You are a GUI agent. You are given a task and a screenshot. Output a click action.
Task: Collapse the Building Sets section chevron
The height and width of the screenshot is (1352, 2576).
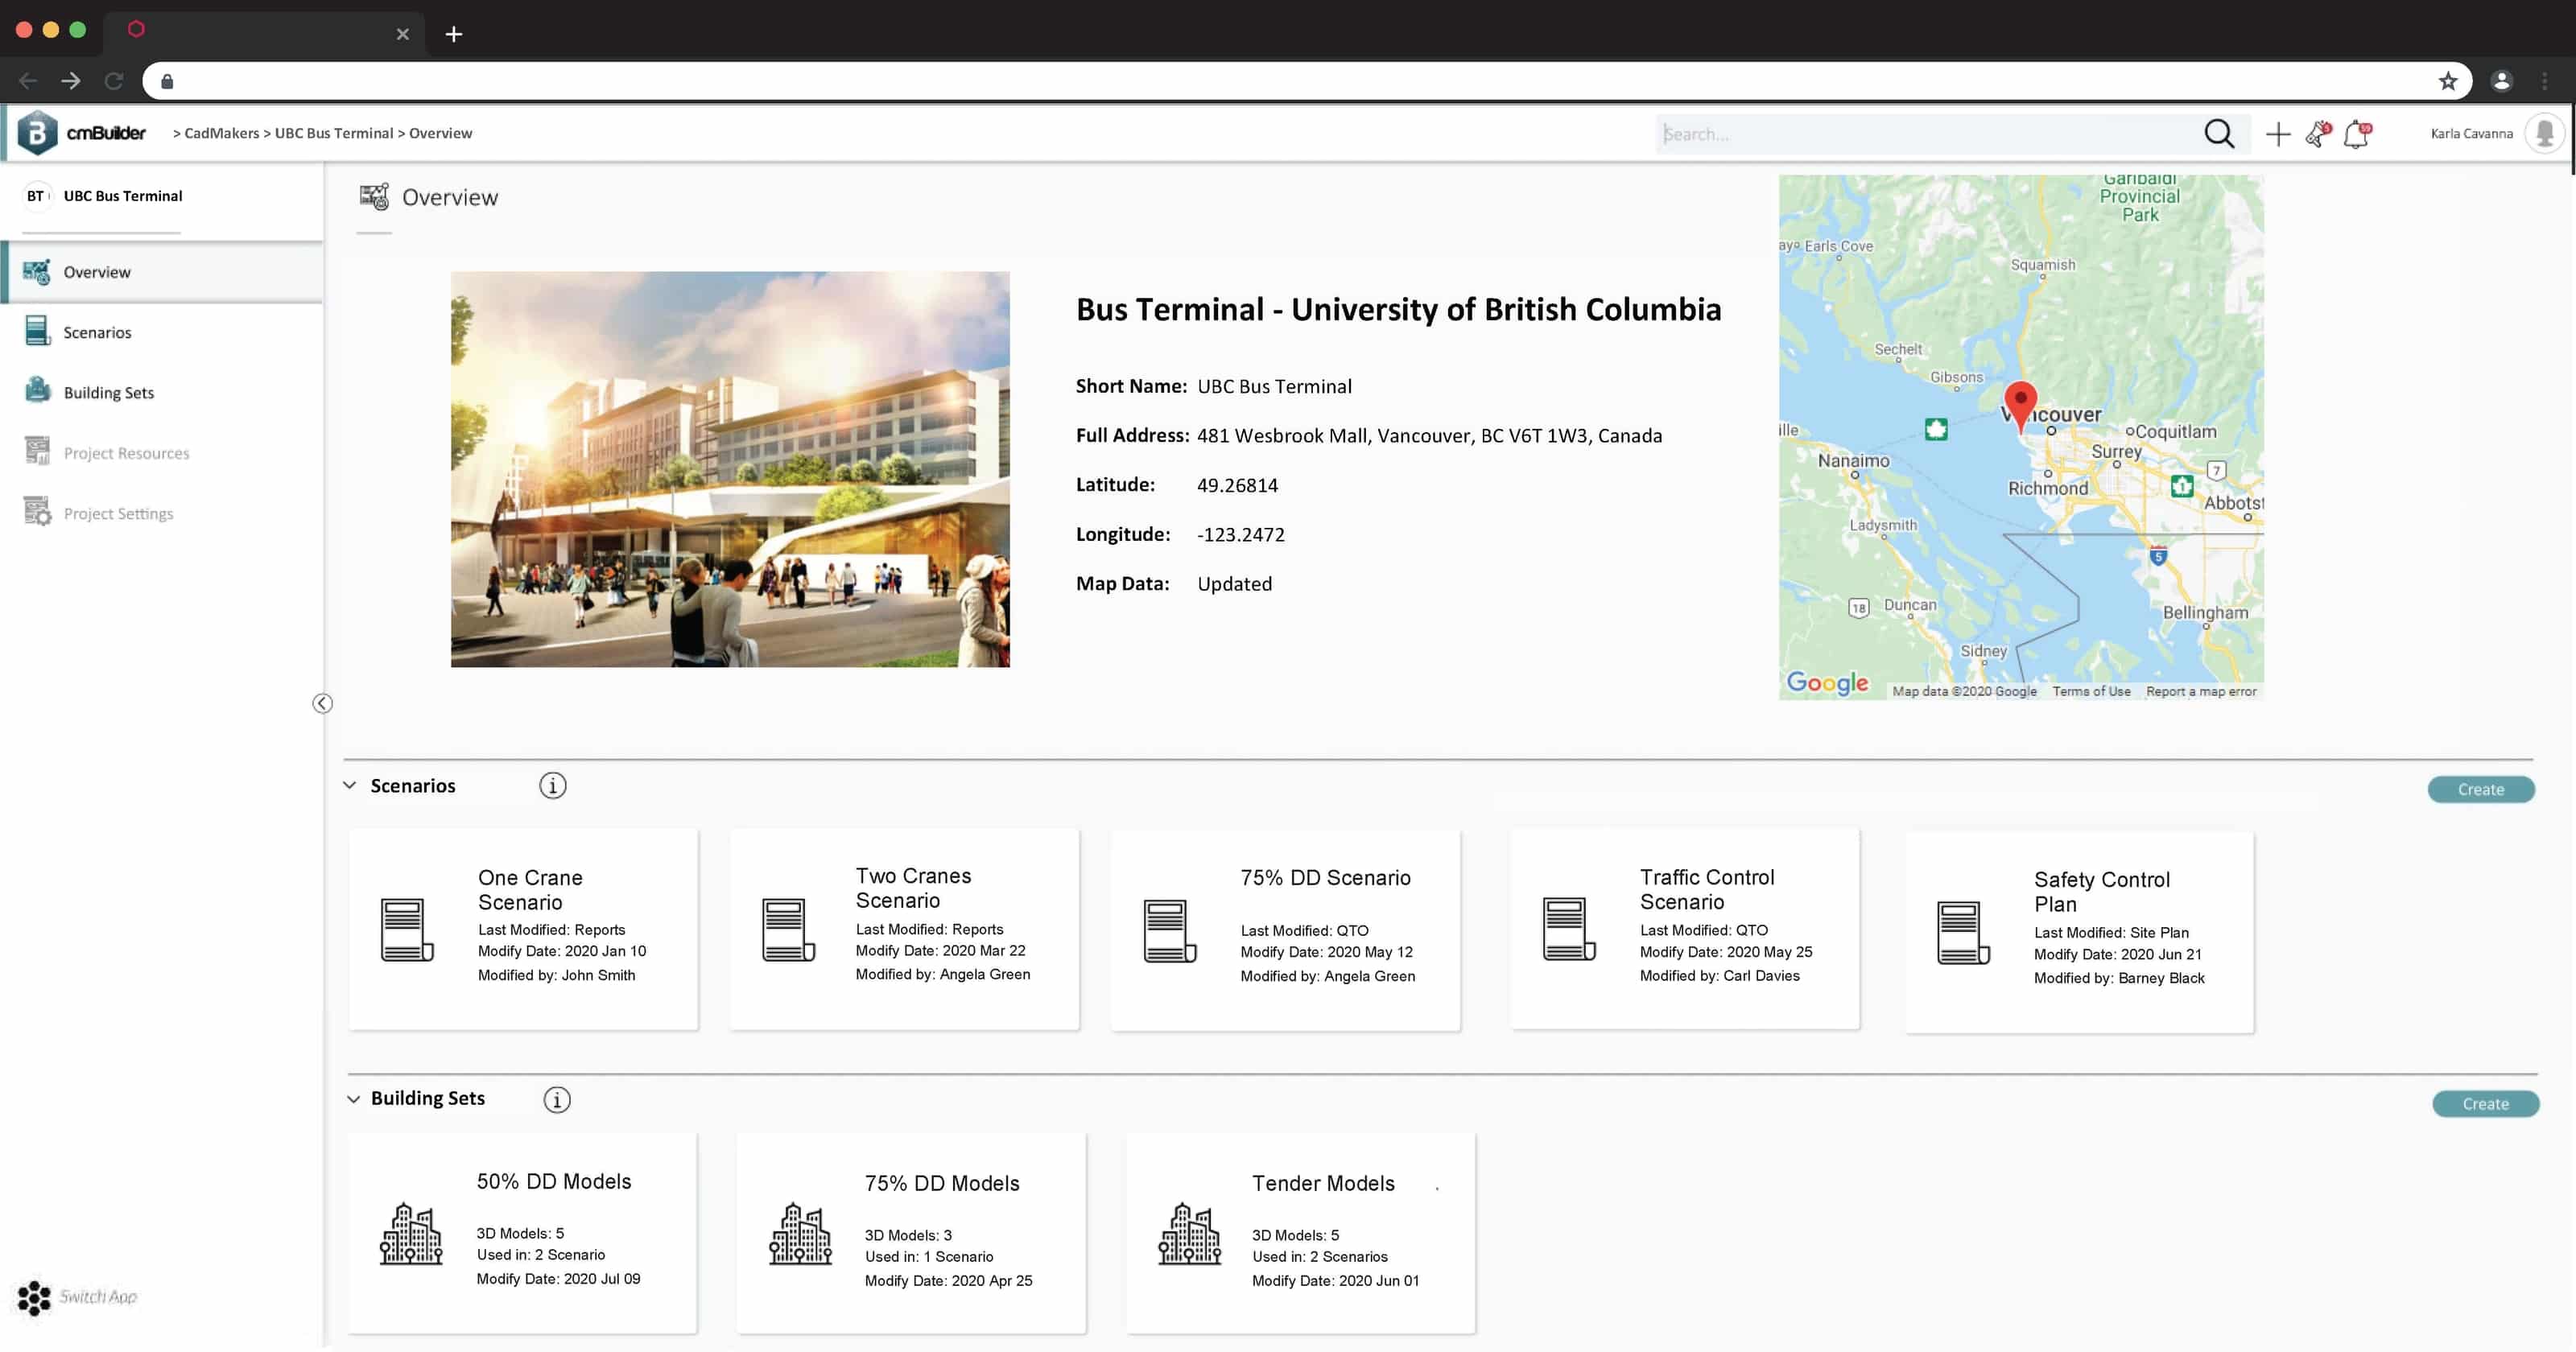[x=354, y=1098]
